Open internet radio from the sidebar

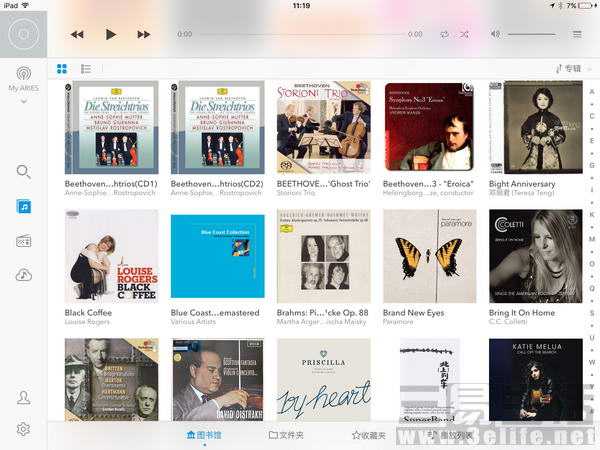pyautogui.click(x=24, y=241)
